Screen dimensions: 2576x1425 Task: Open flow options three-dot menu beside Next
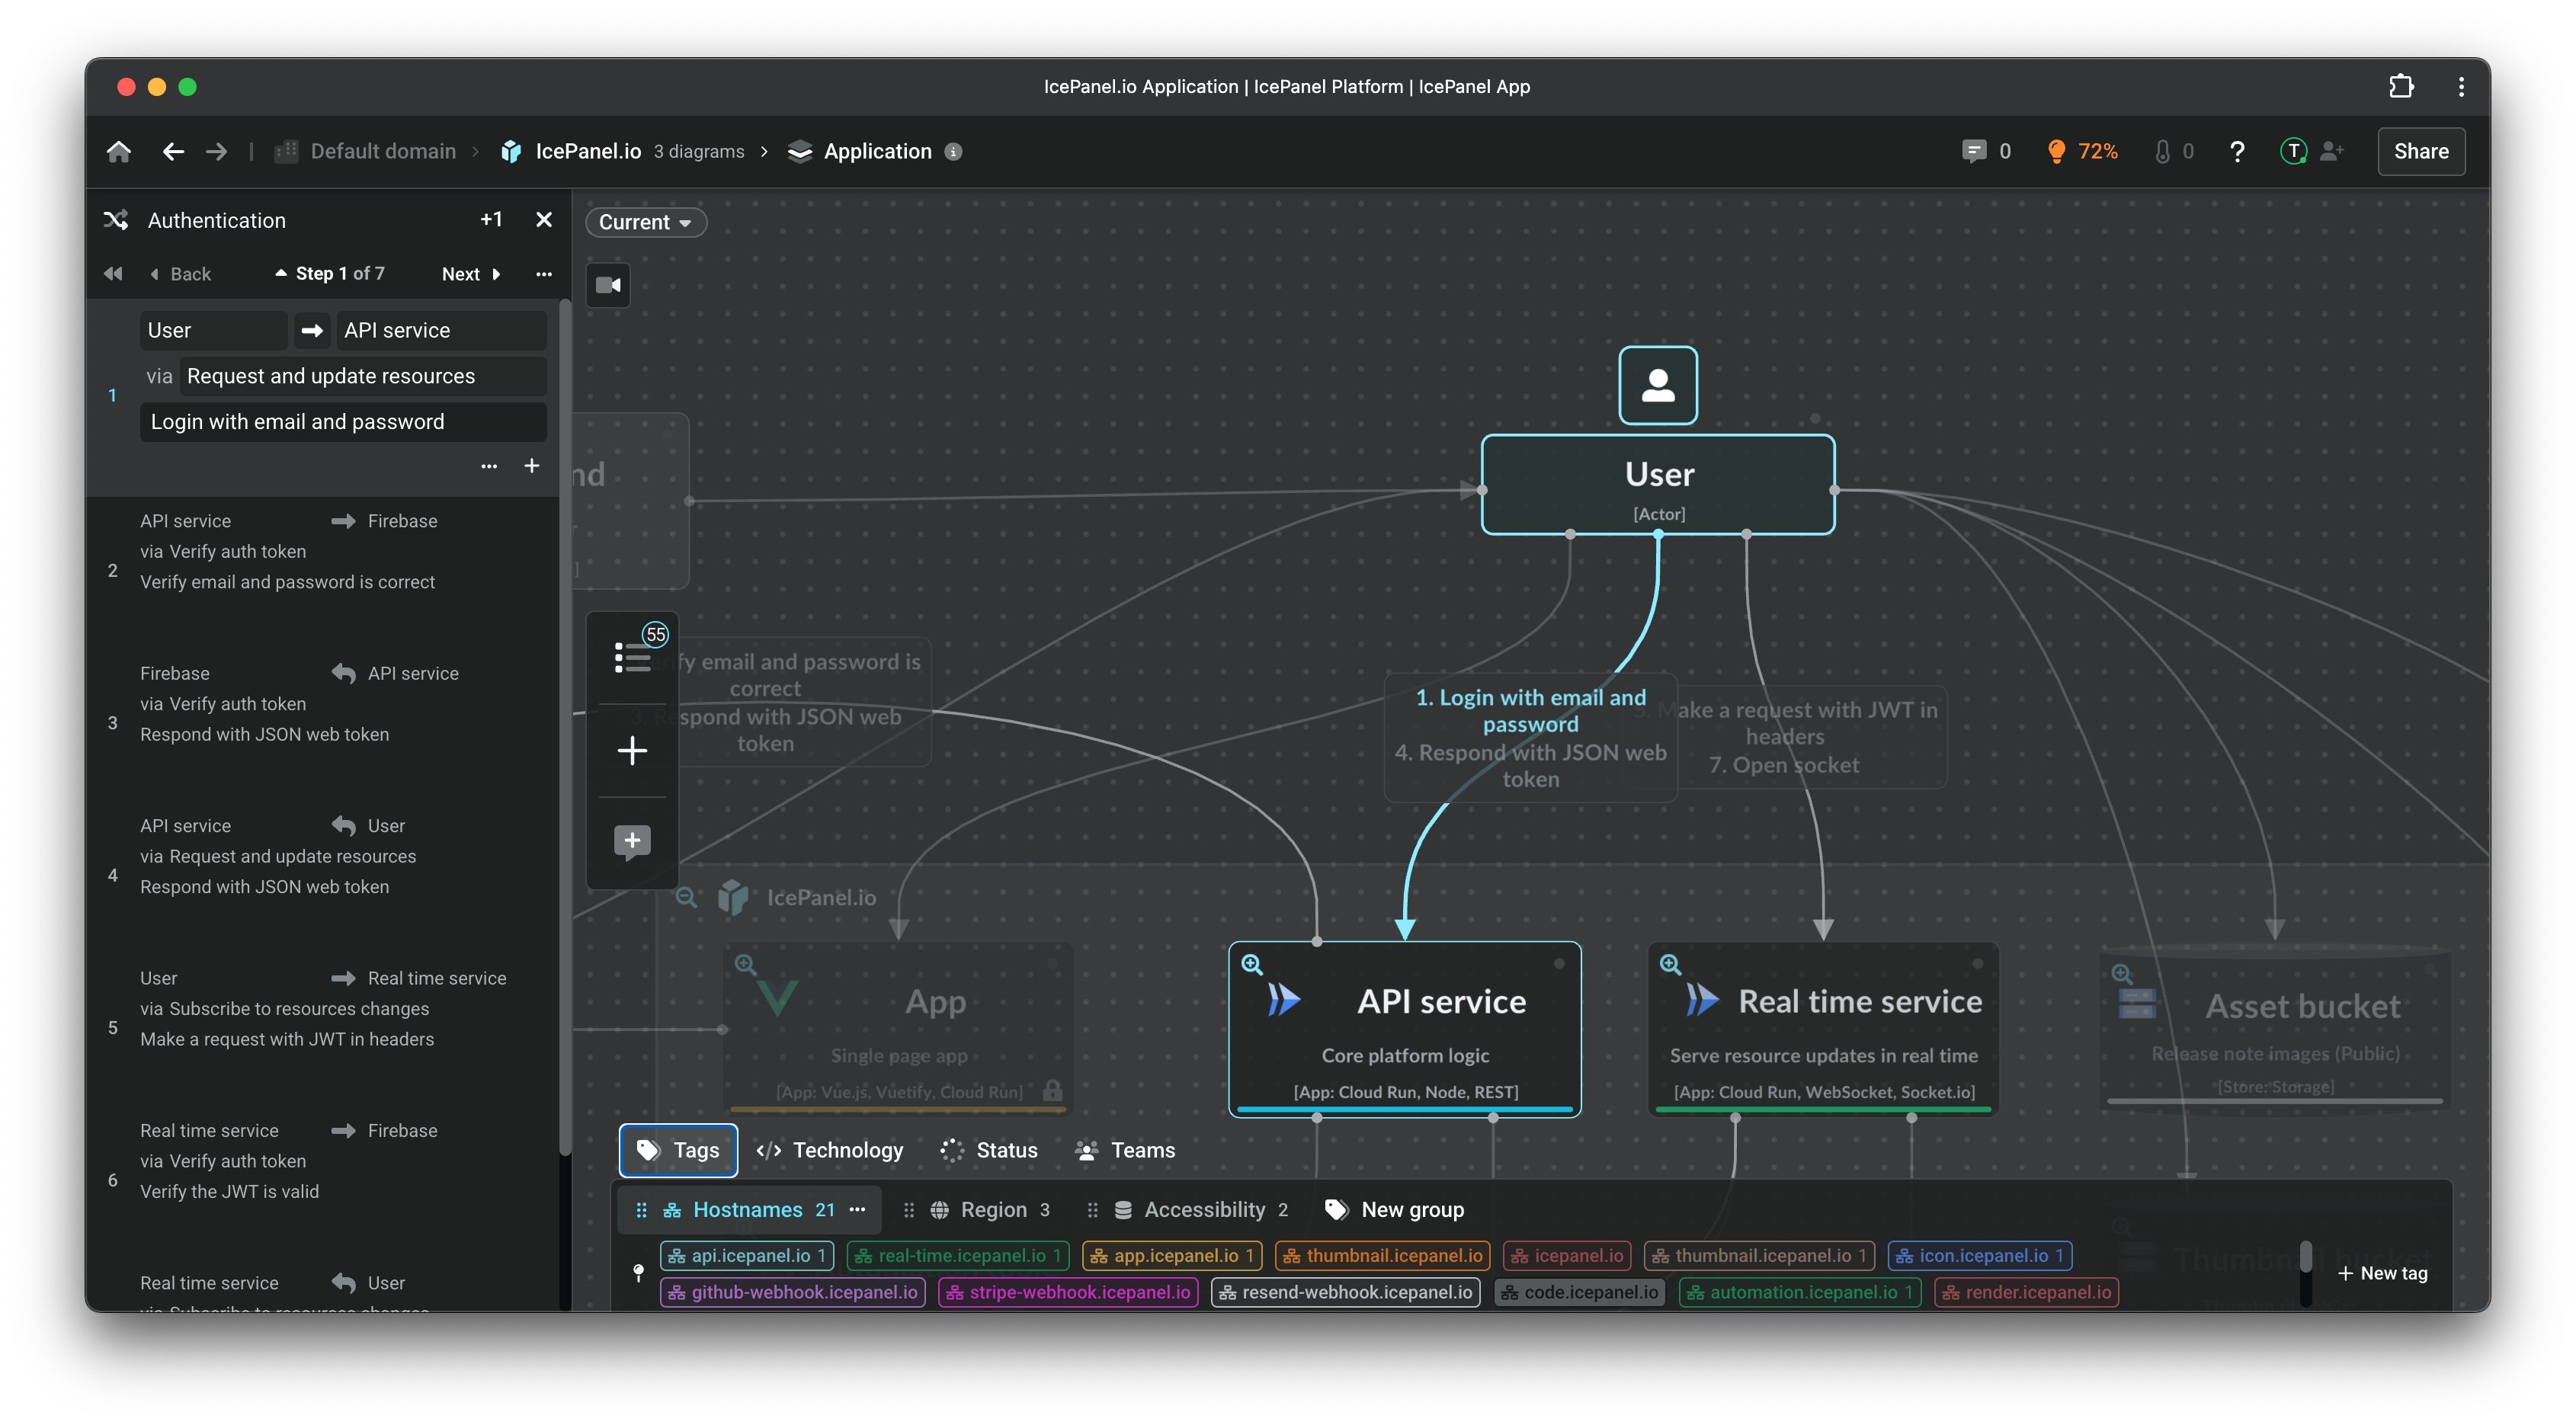(544, 273)
